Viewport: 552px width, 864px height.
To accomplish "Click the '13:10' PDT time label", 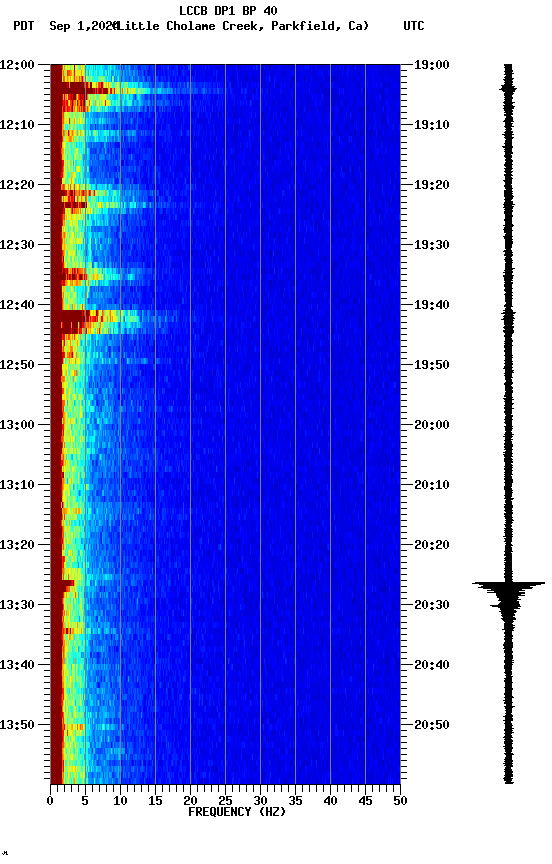I will [17, 485].
